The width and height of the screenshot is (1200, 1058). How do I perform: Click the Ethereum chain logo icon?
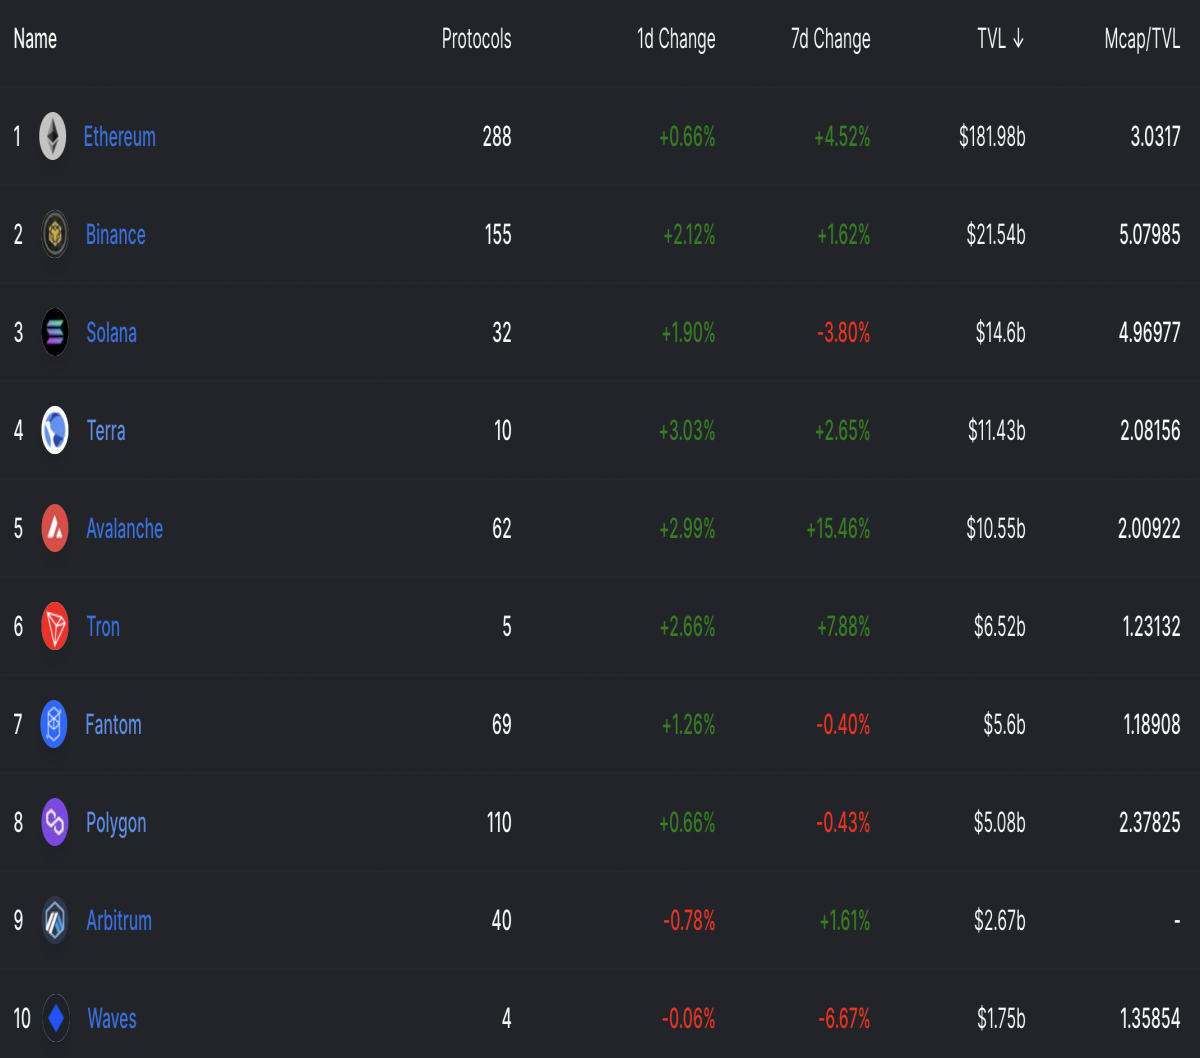coord(53,136)
